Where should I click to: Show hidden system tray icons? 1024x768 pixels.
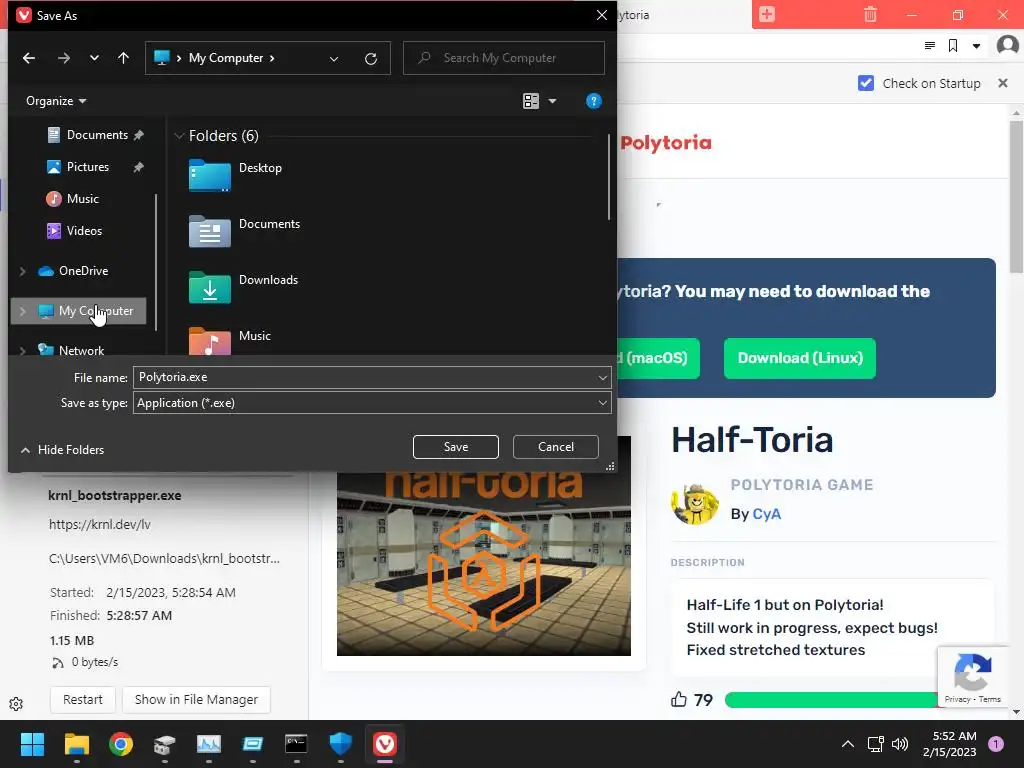click(x=848, y=744)
